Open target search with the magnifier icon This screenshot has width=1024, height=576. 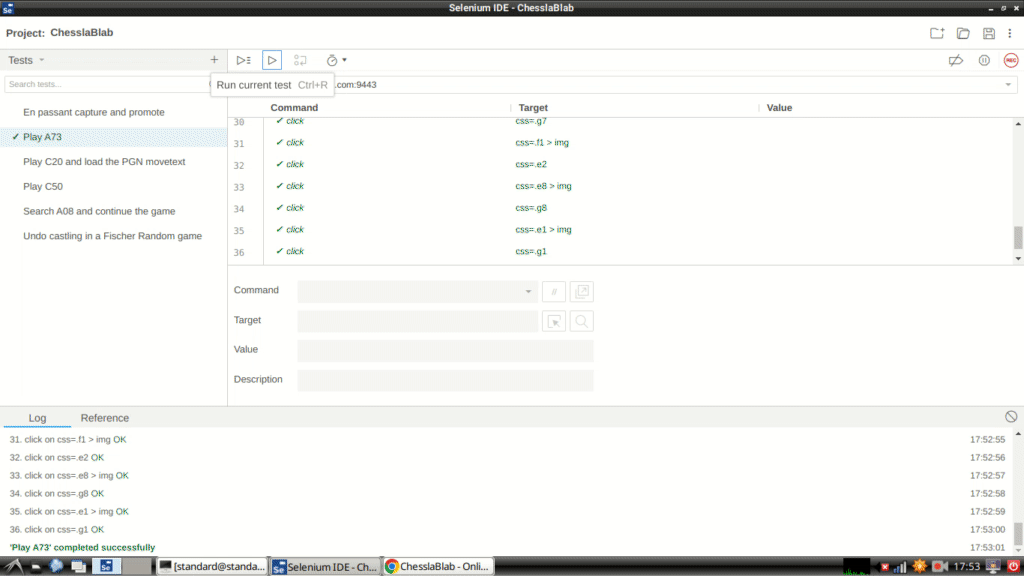580,321
